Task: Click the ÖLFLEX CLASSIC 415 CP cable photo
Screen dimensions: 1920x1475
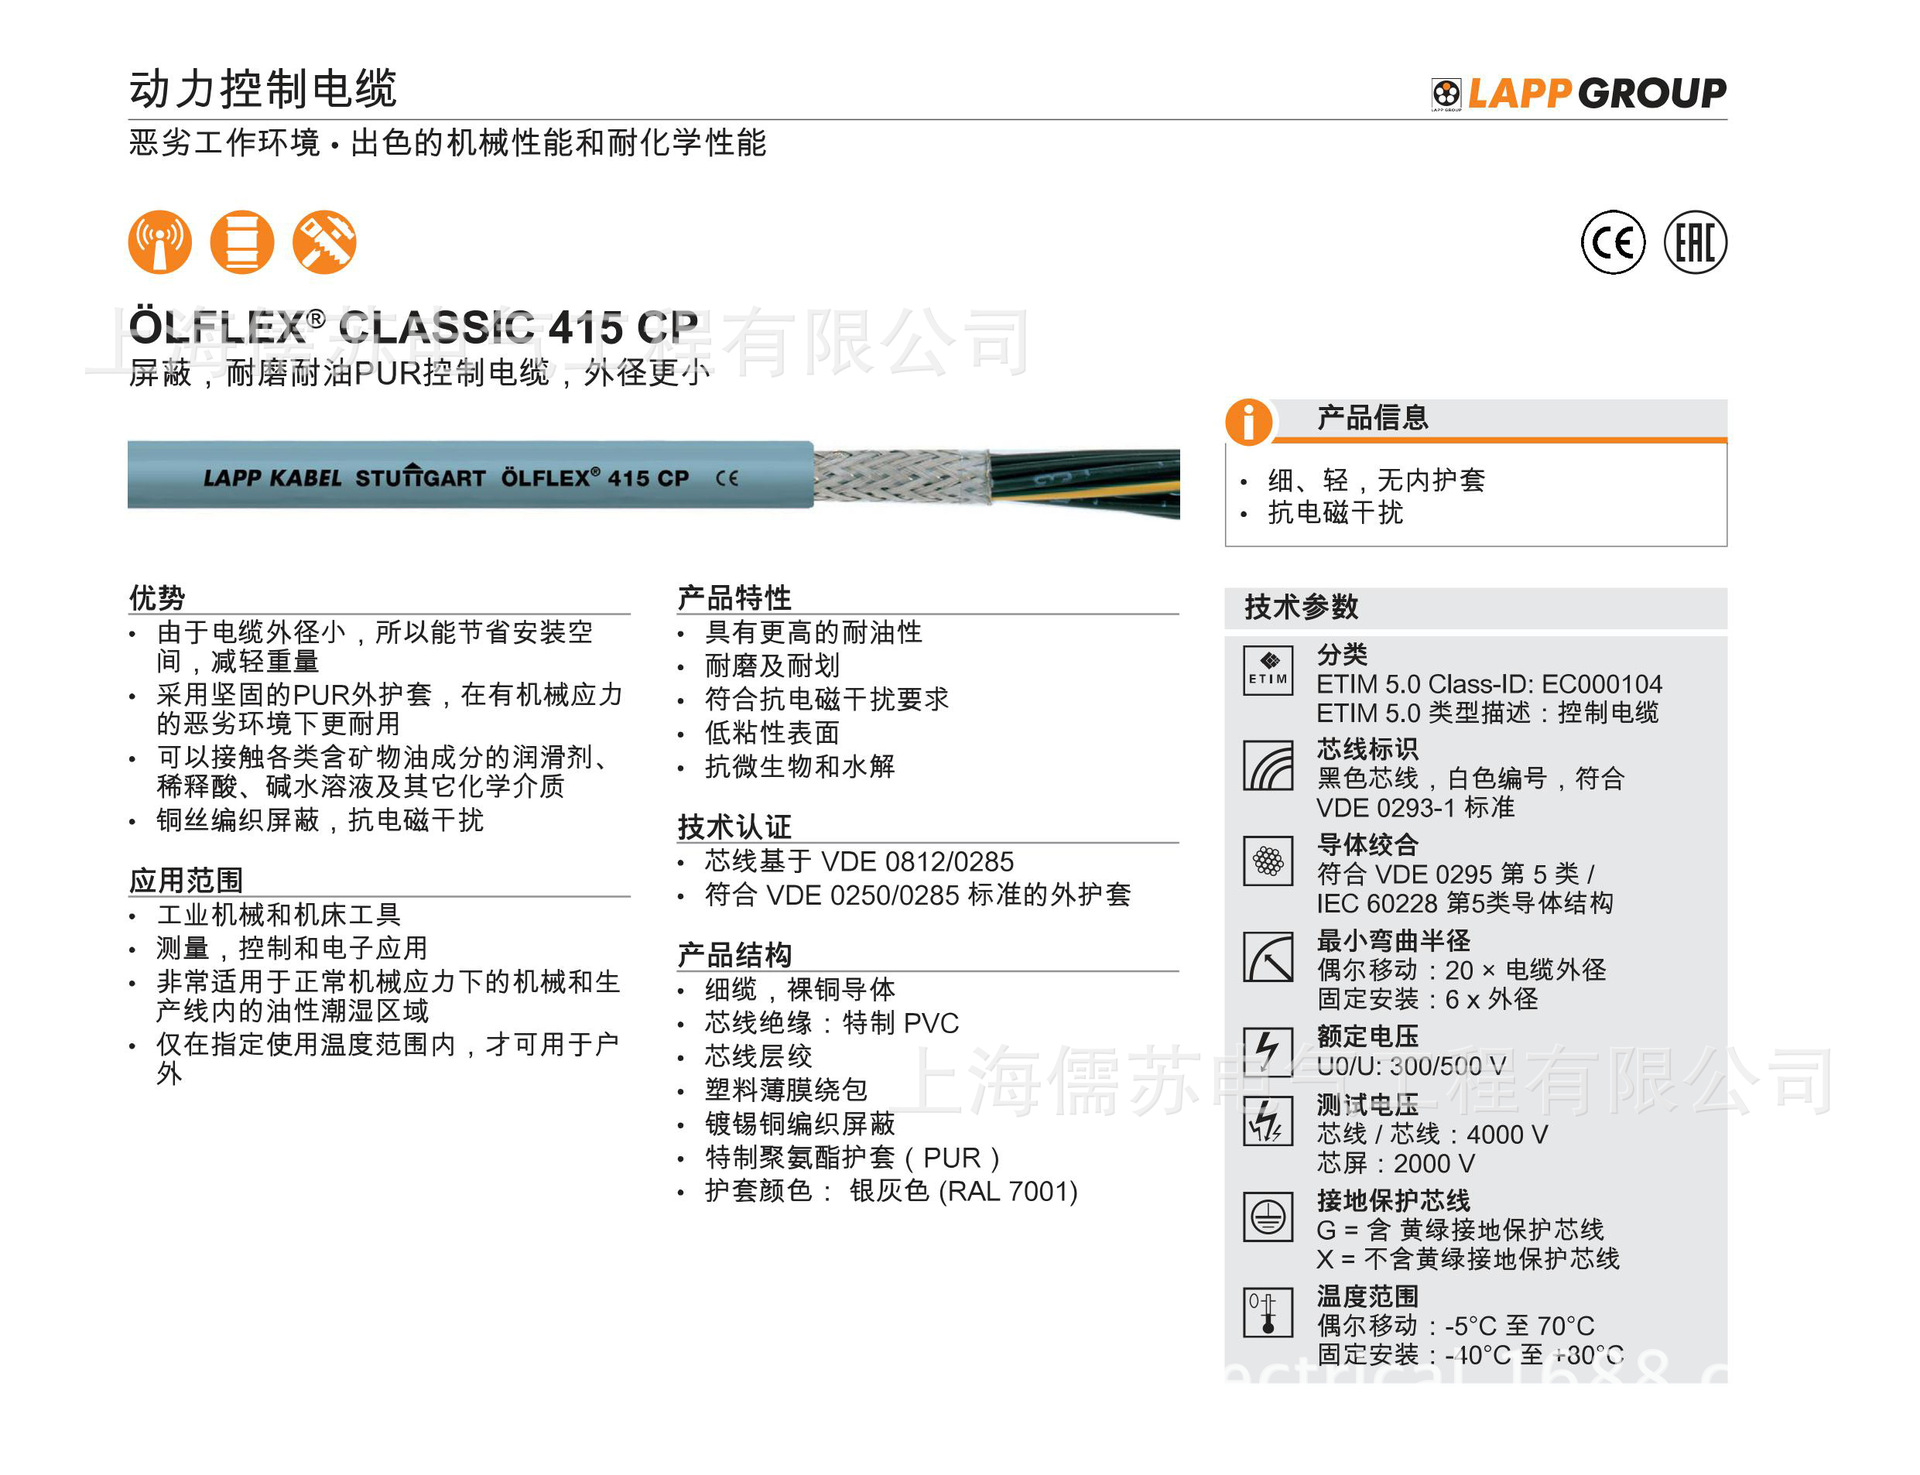Action: (x=653, y=477)
